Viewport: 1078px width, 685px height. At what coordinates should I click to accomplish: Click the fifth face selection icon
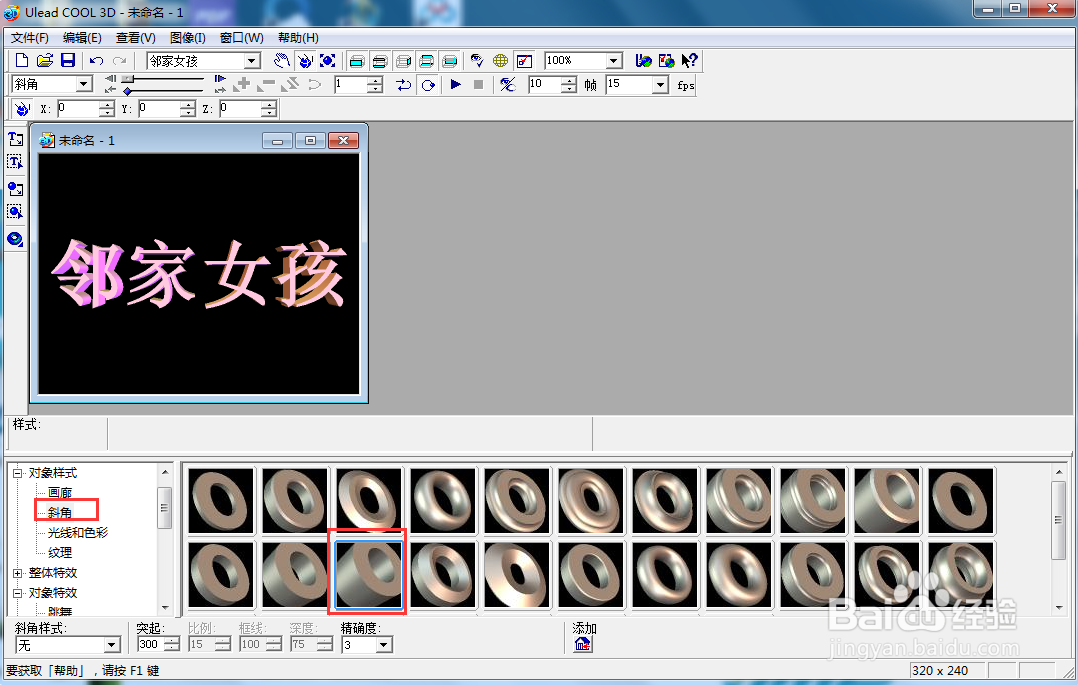click(450, 61)
